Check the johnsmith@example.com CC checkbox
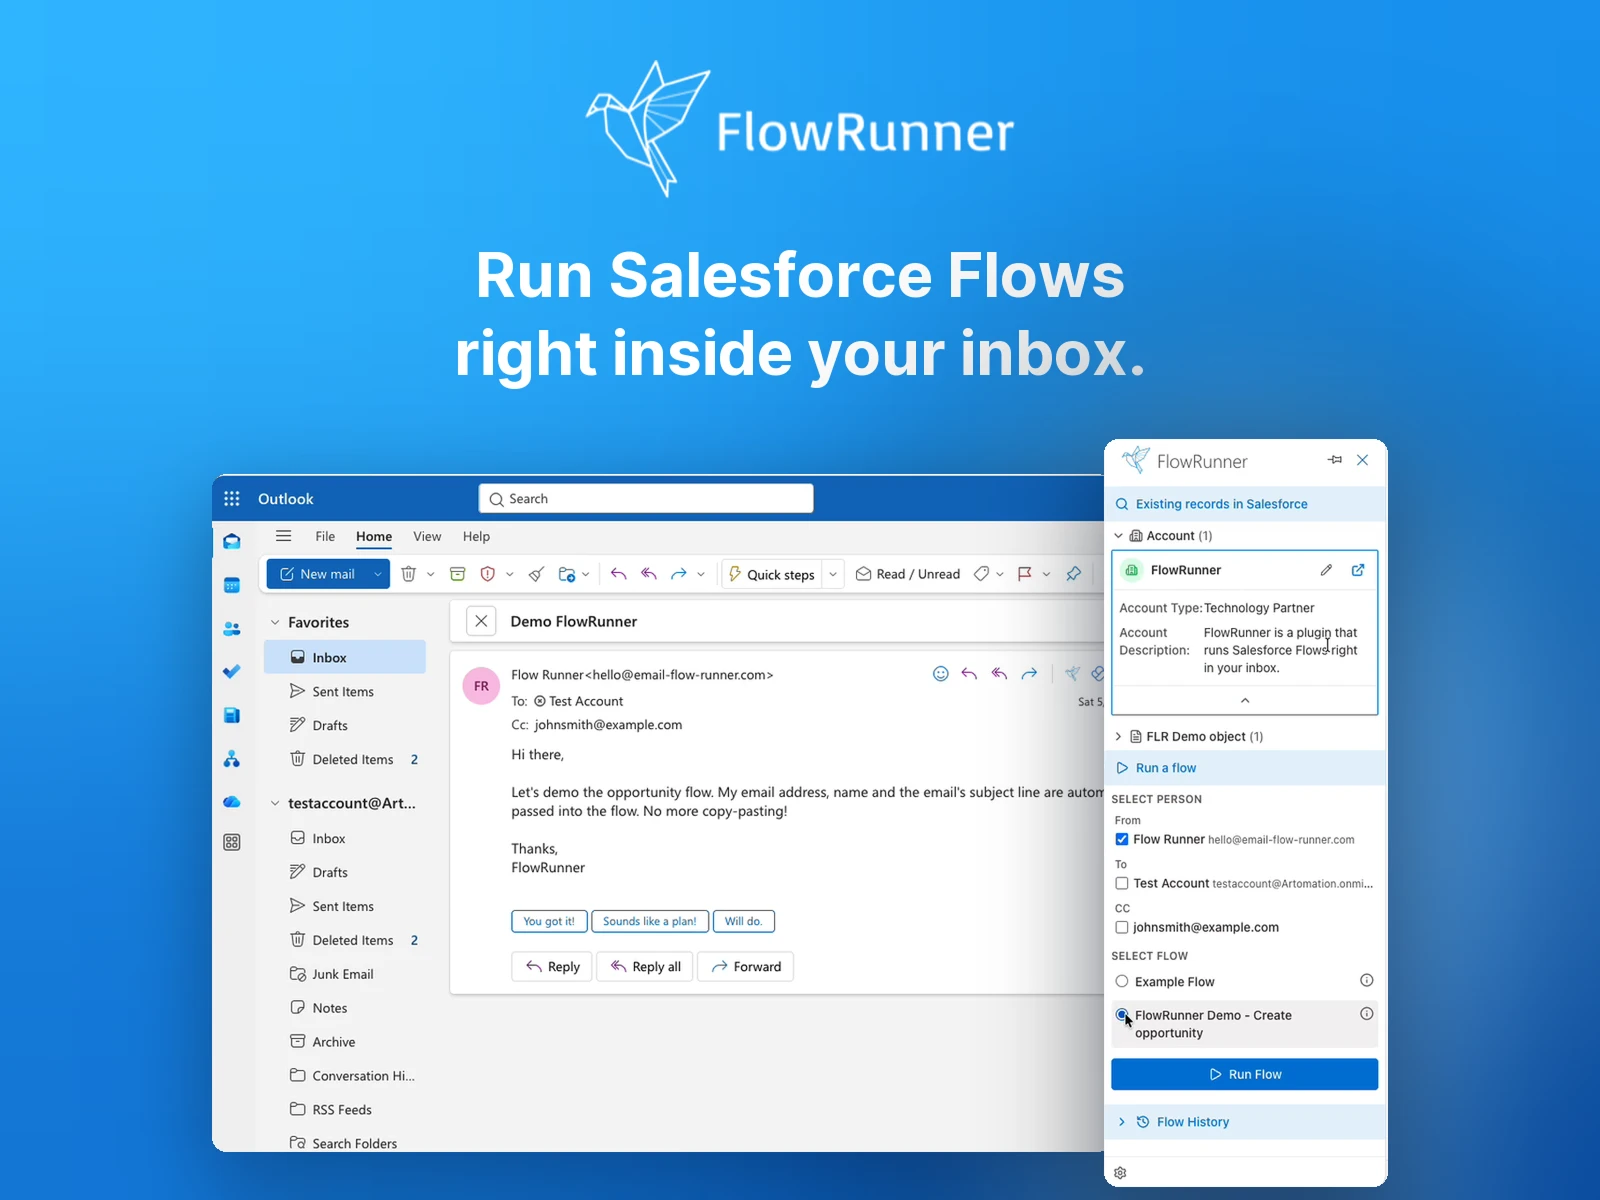 [x=1122, y=928]
